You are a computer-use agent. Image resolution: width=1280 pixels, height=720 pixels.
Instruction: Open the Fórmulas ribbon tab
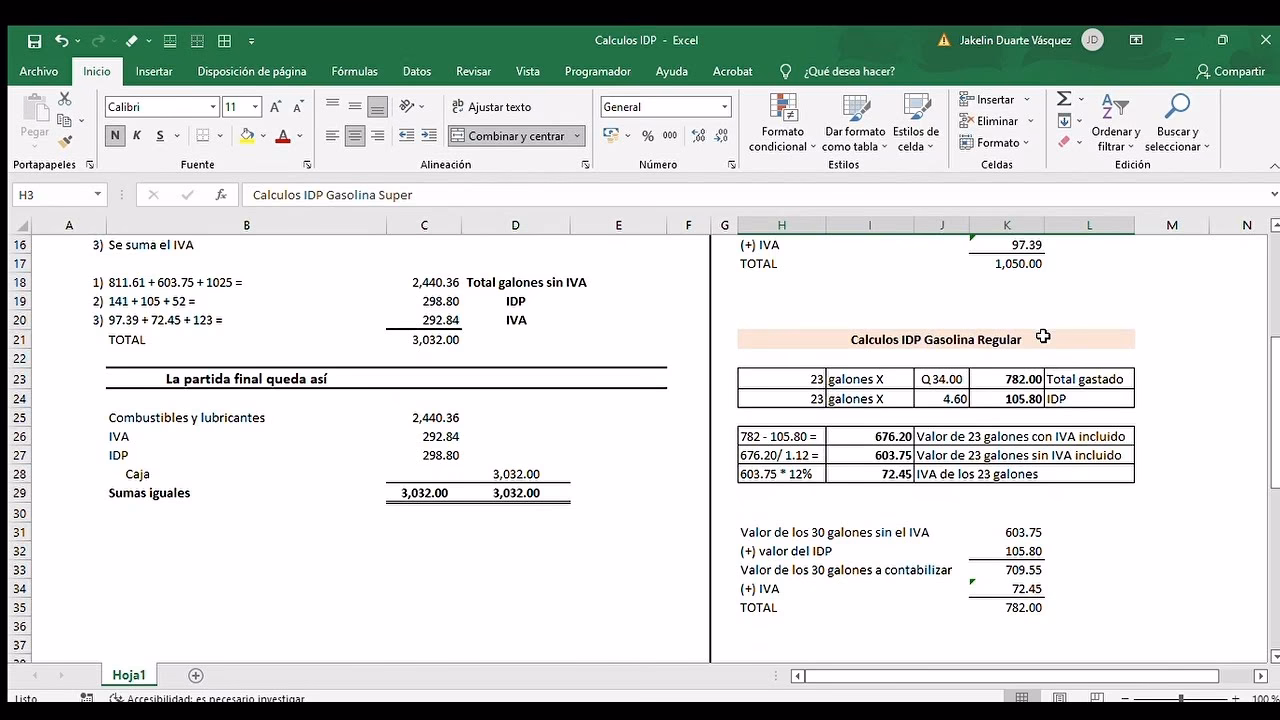(x=354, y=72)
